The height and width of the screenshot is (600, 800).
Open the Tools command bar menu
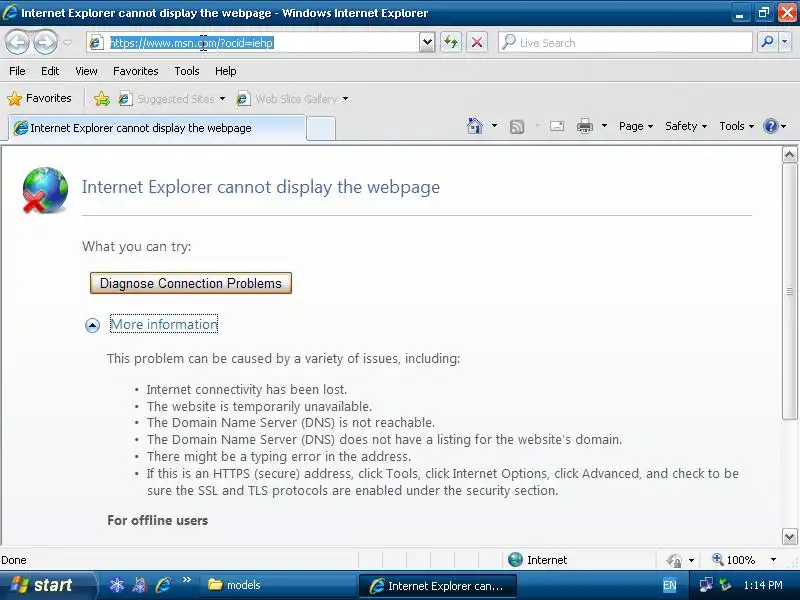pos(736,126)
